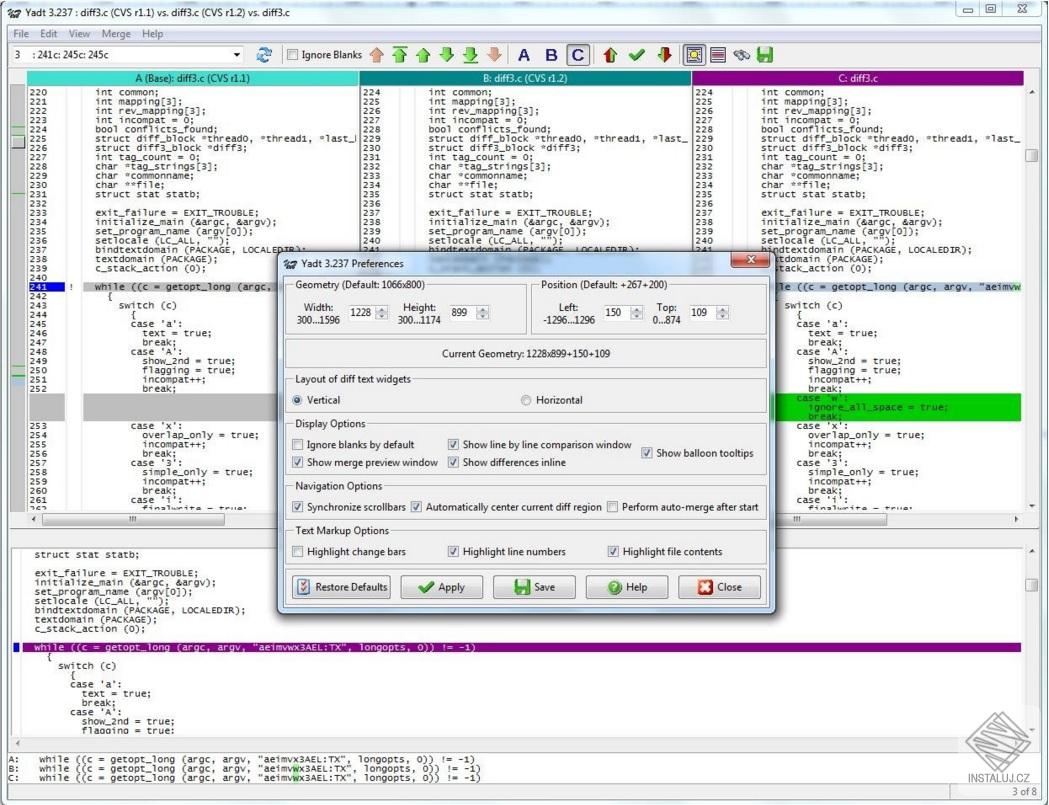Go to previous diff with green up arrow
The width and height of the screenshot is (1049, 805).
click(423, 55)
